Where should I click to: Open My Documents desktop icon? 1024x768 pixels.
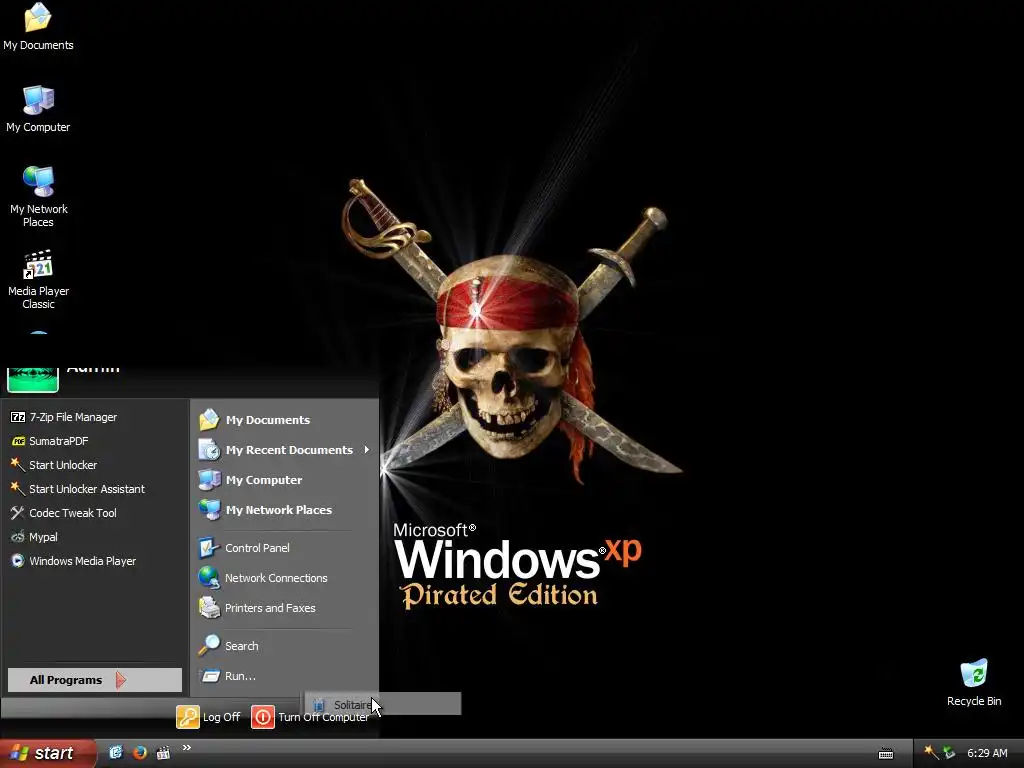38,26
